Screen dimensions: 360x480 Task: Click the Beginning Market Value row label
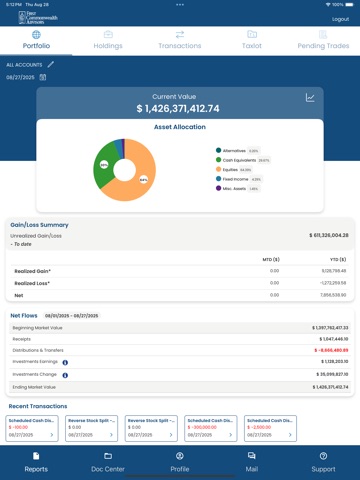[x=37, y=328]
